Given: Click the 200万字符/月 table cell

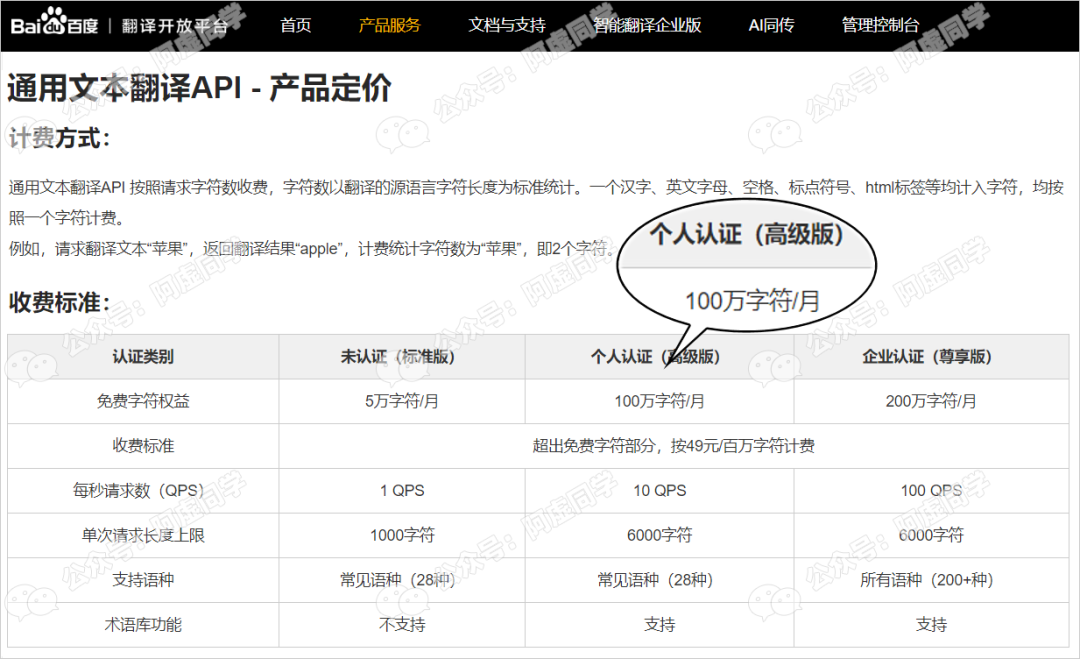Looking at the screenshot, I should tap(931, 401).
